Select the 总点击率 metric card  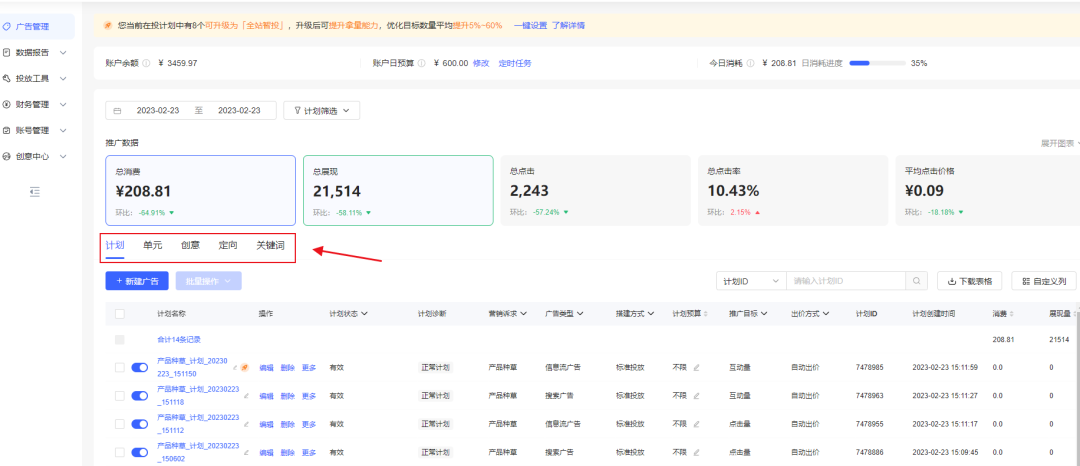click(x=791, y=190)
